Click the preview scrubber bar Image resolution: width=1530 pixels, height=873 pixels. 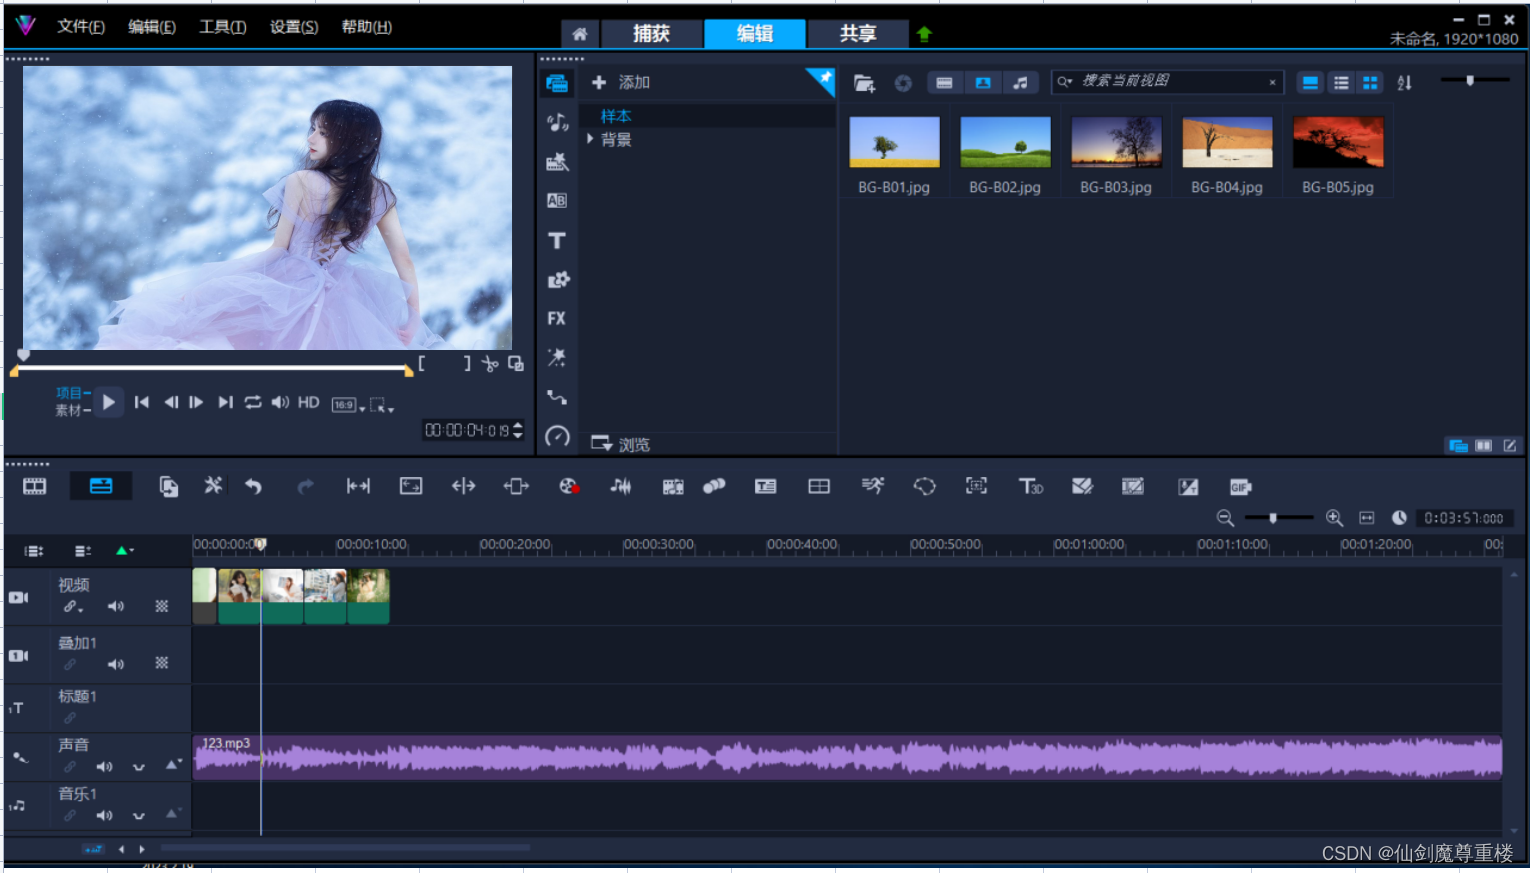pos(212,370)
